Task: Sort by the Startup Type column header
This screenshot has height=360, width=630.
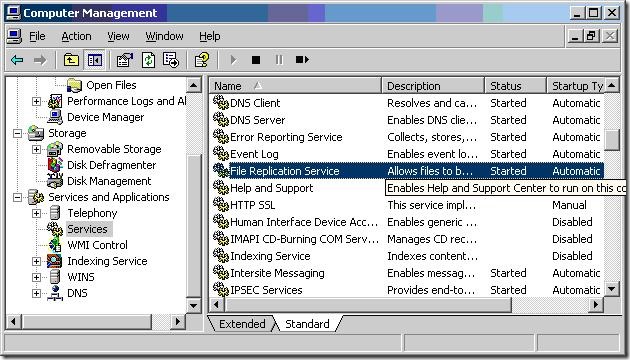Action: (x=575, y=86)
